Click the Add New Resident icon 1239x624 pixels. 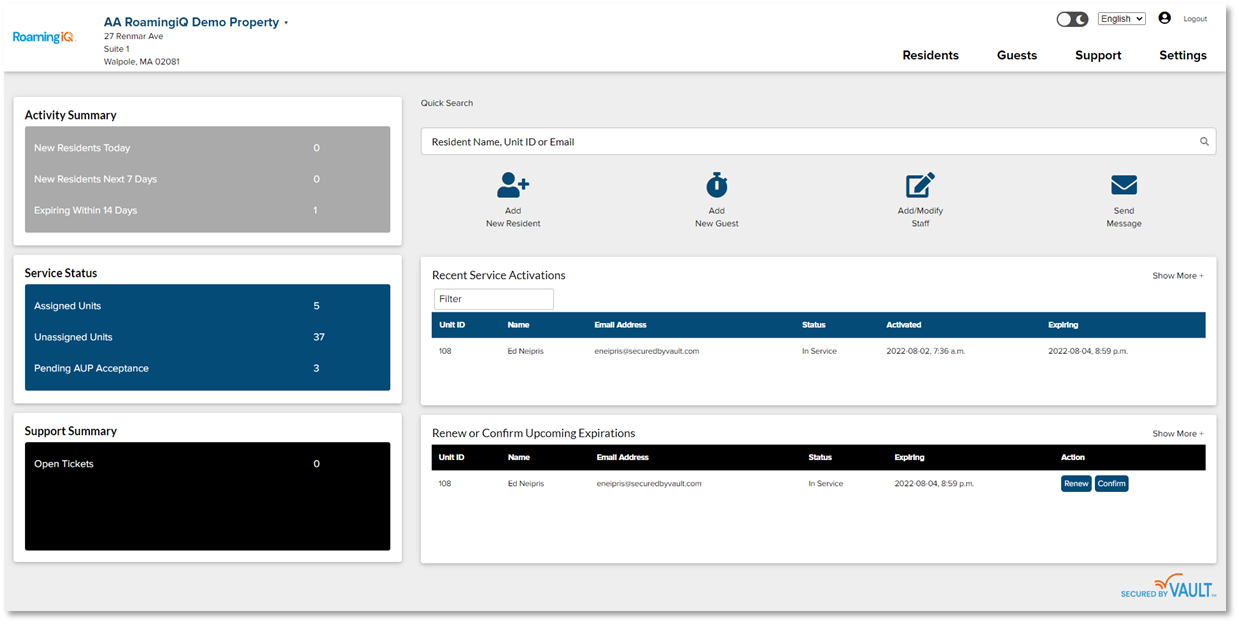click(513, 185)
